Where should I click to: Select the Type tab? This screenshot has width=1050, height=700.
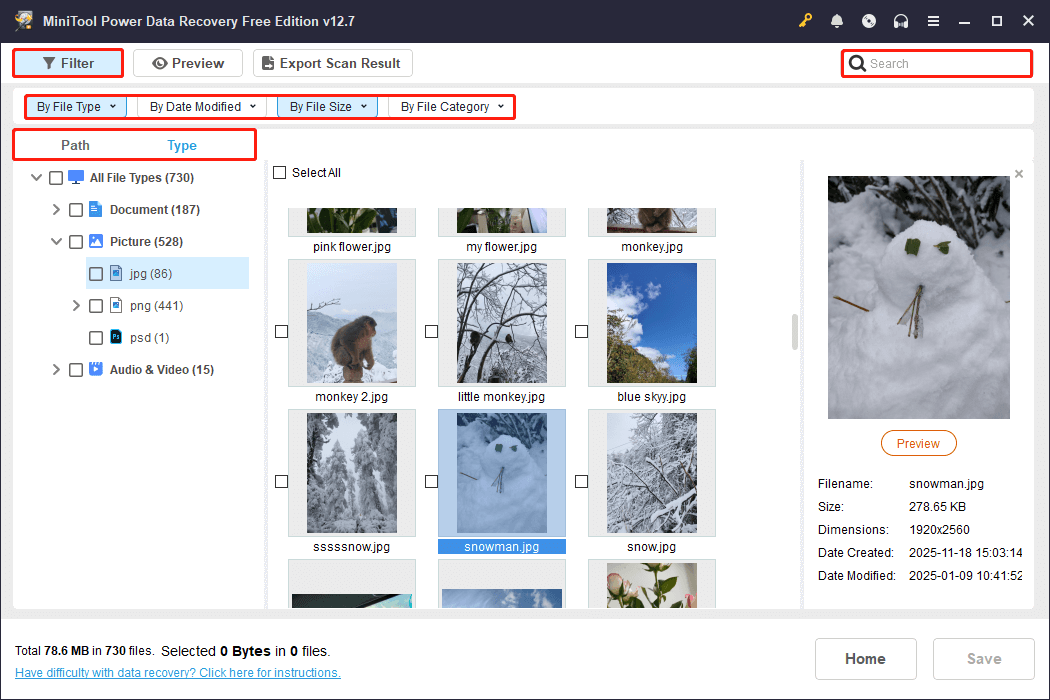point(182,146)
